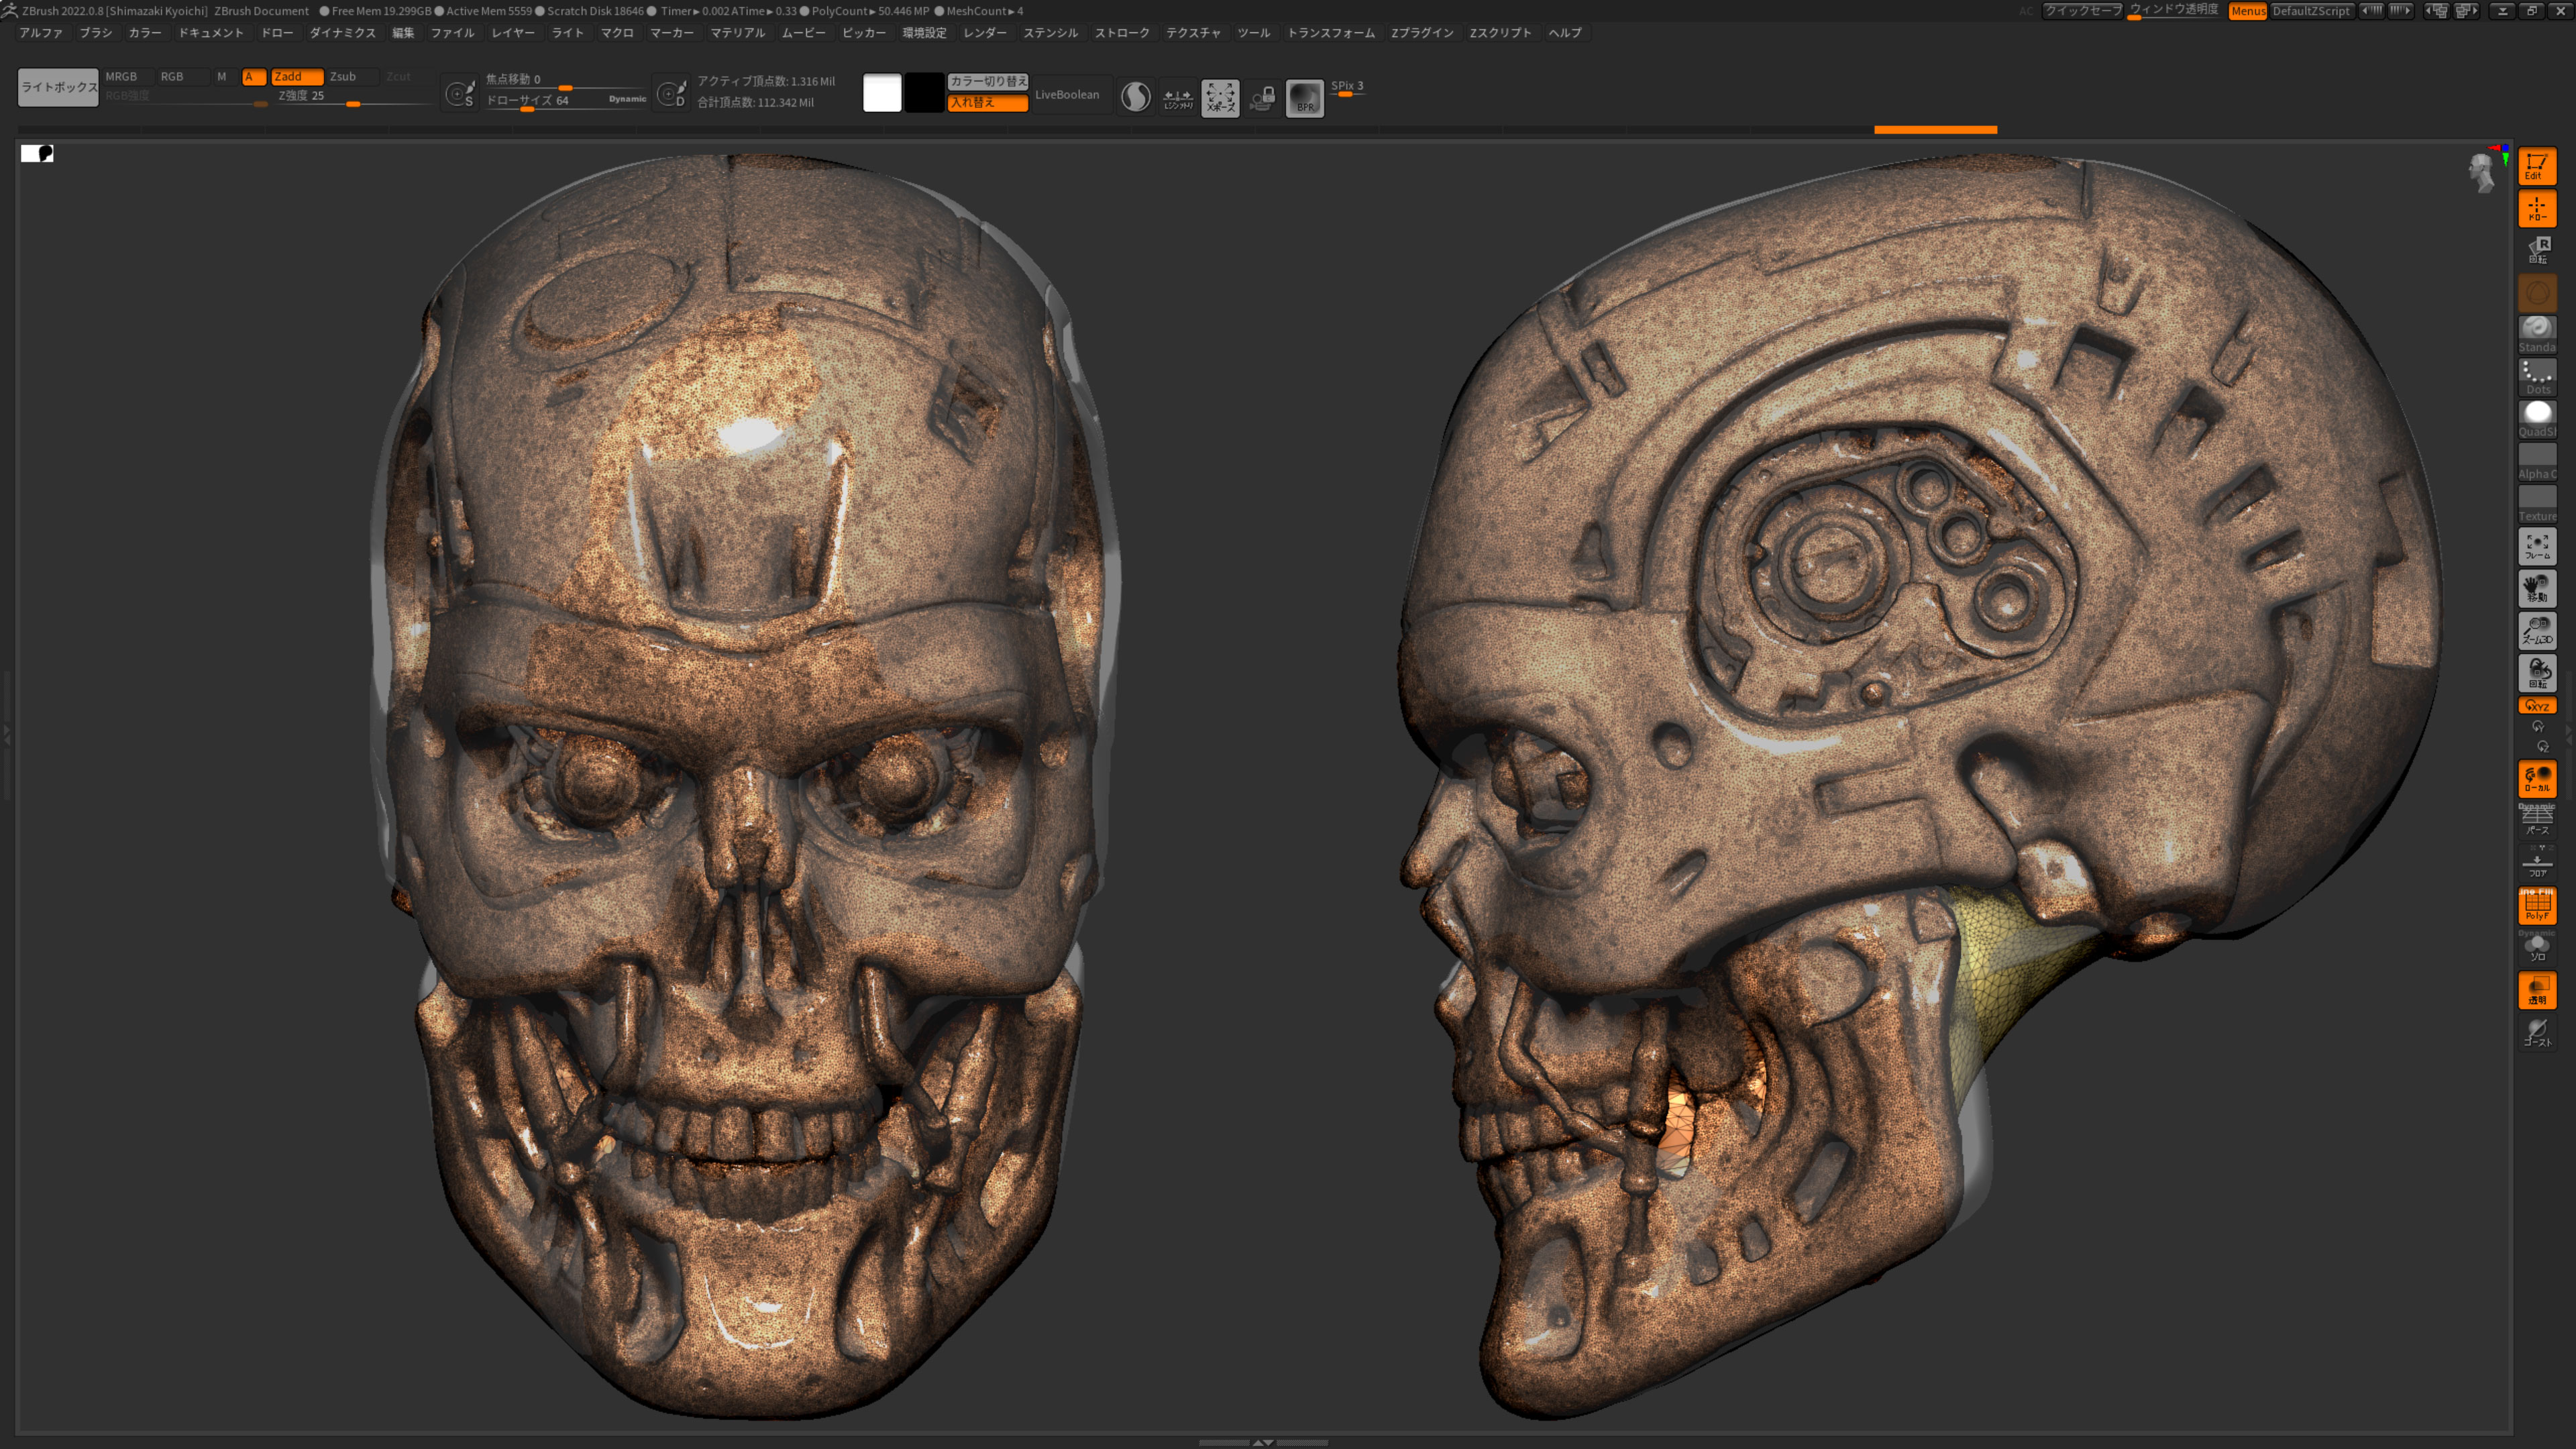
Task: Click クイックセーブ (QuickSave) button
Action: [x=2082, y=10]
